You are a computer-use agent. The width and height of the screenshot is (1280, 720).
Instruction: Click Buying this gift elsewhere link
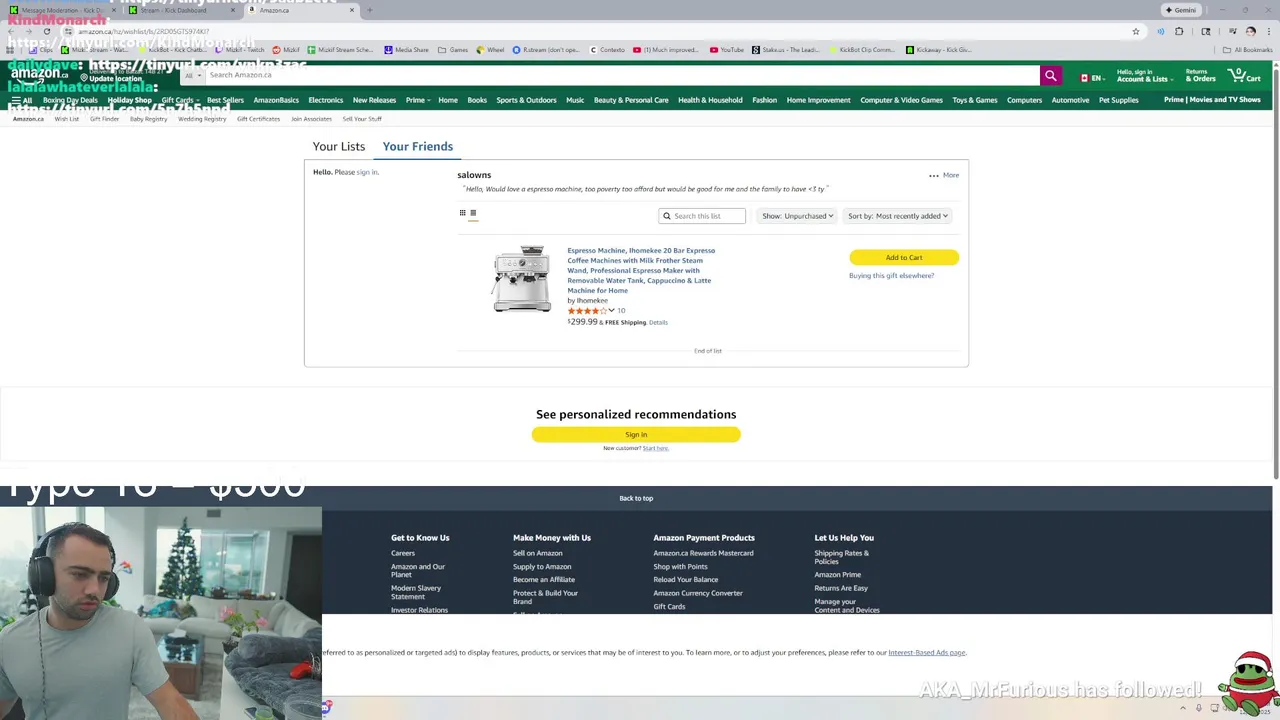click(x=891, y=276)
